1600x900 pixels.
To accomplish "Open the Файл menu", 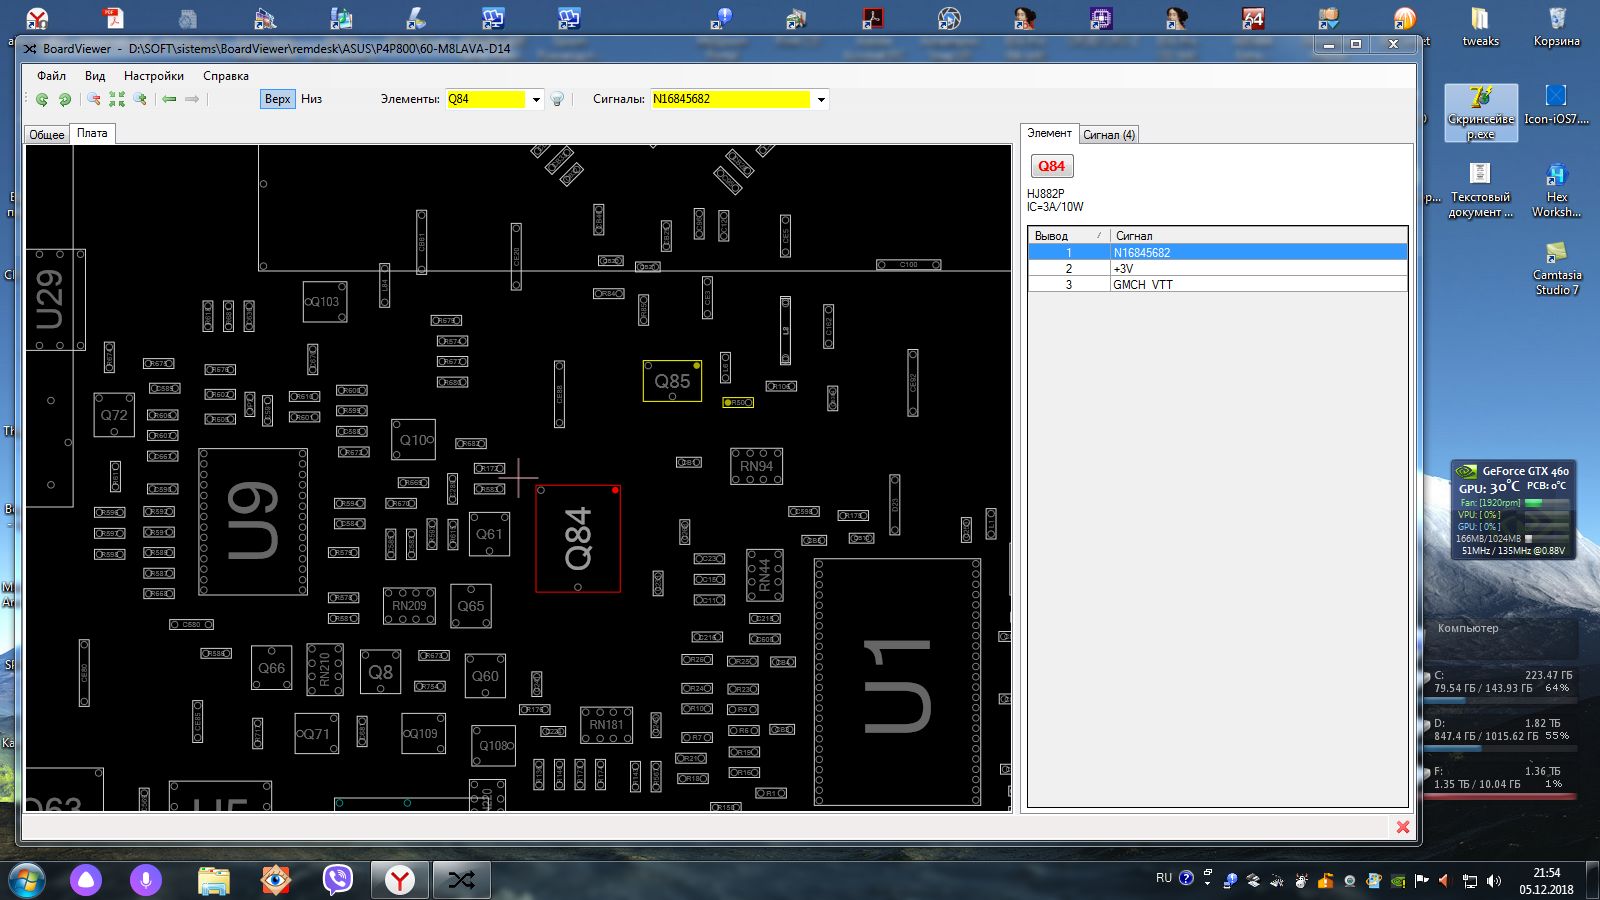I will pos(51,76).
